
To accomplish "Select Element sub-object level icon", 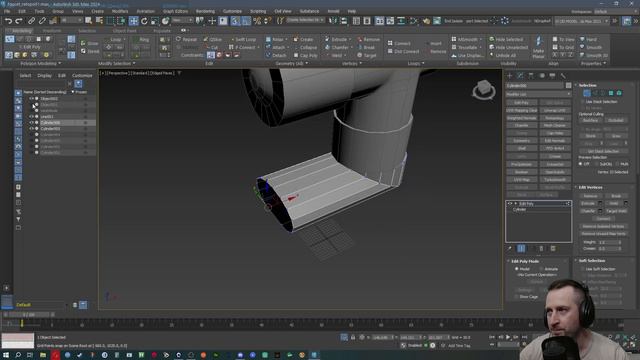I will tap(619, 93).
